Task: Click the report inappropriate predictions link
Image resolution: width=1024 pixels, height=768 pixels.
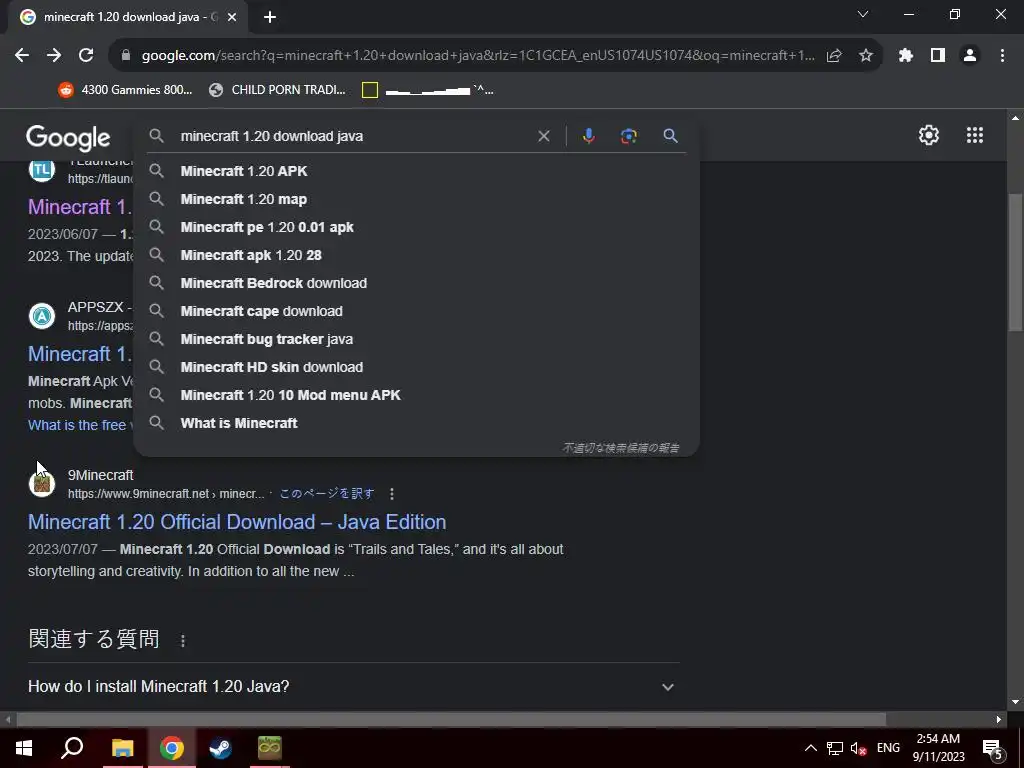Action: coord(621,448)
